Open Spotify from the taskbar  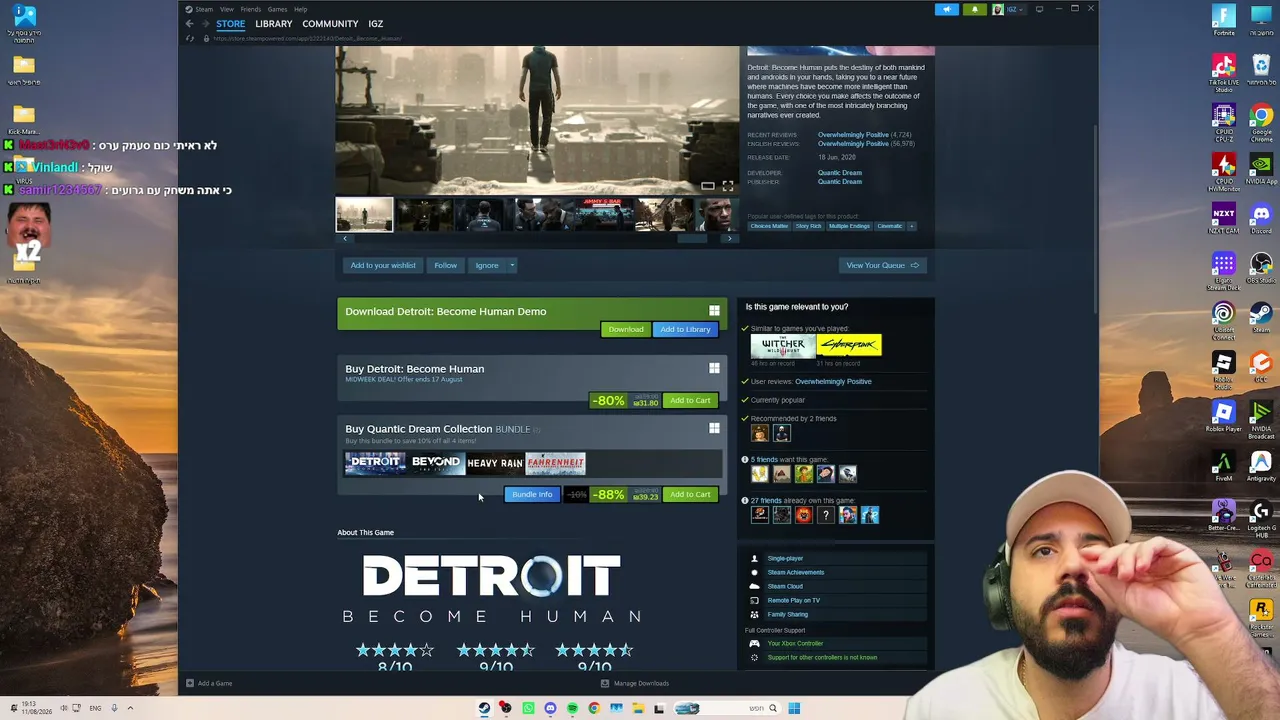(x=572, y=708)
